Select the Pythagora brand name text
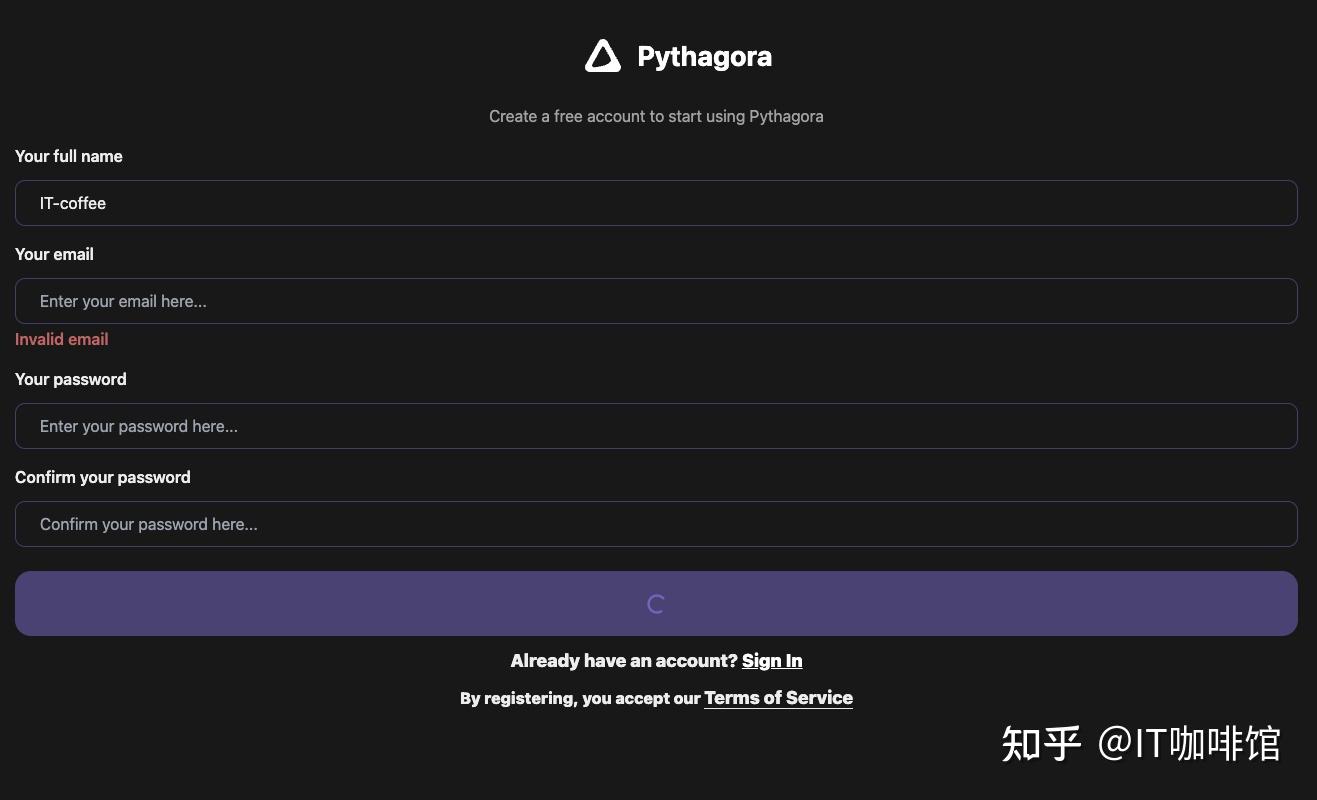This screenshot has width=1317, height=800. click(704, 56)
